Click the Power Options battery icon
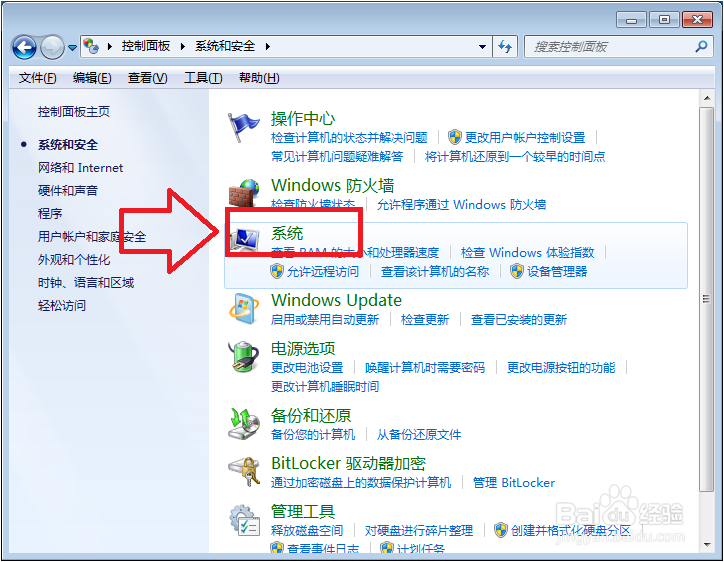This screenshot has height=562, width=724. 243,357
